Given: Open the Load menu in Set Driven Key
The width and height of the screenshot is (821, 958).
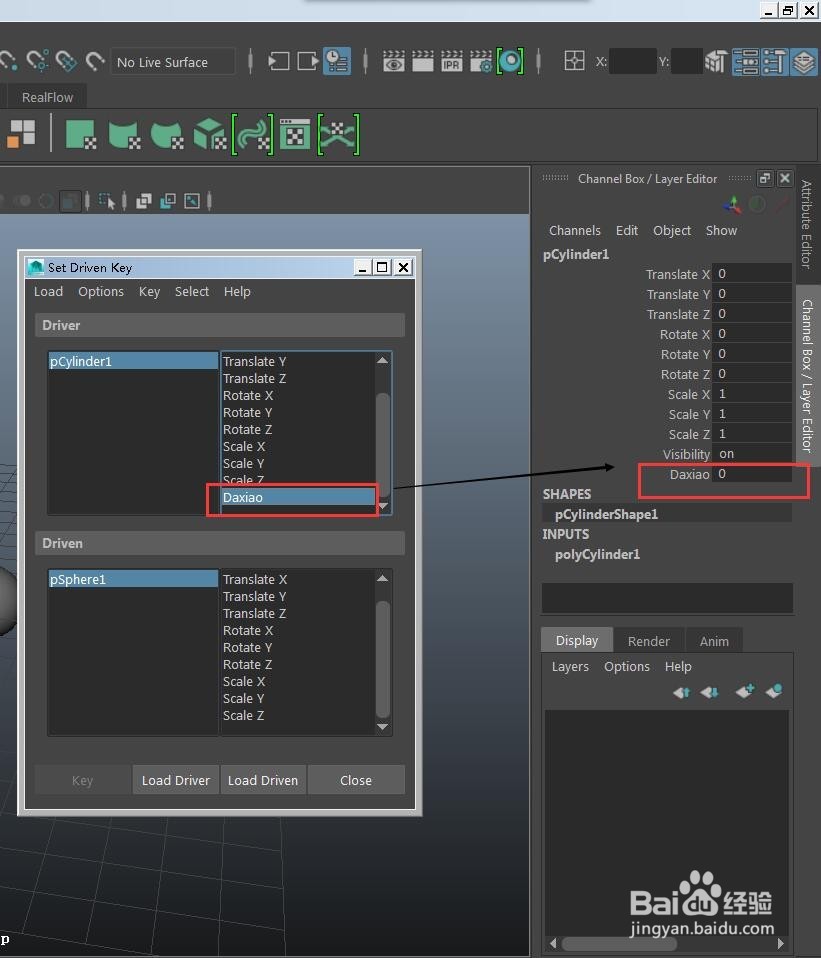Looking at the screenshot, I should coord(48,291).
